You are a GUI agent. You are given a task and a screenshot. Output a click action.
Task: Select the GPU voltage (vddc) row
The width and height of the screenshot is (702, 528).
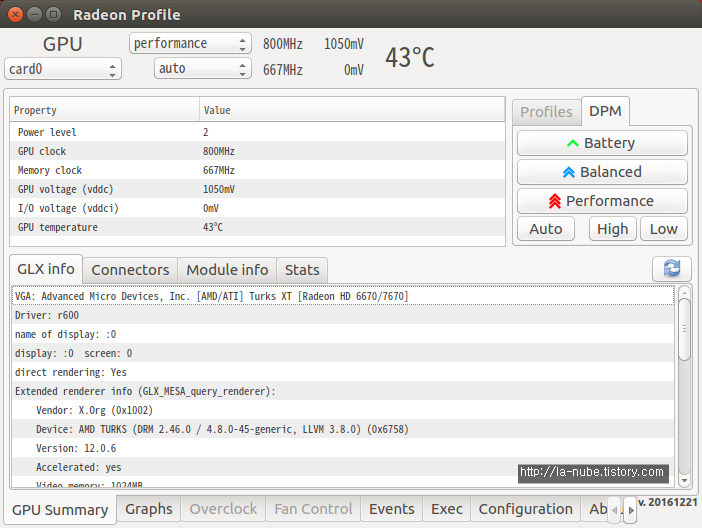pos(257,189)
